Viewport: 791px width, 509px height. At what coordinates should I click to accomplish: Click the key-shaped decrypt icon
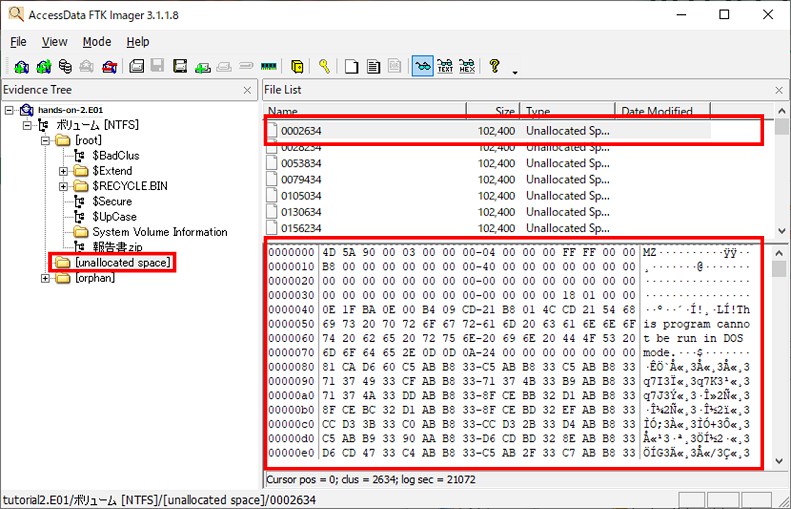coord(324,66)
